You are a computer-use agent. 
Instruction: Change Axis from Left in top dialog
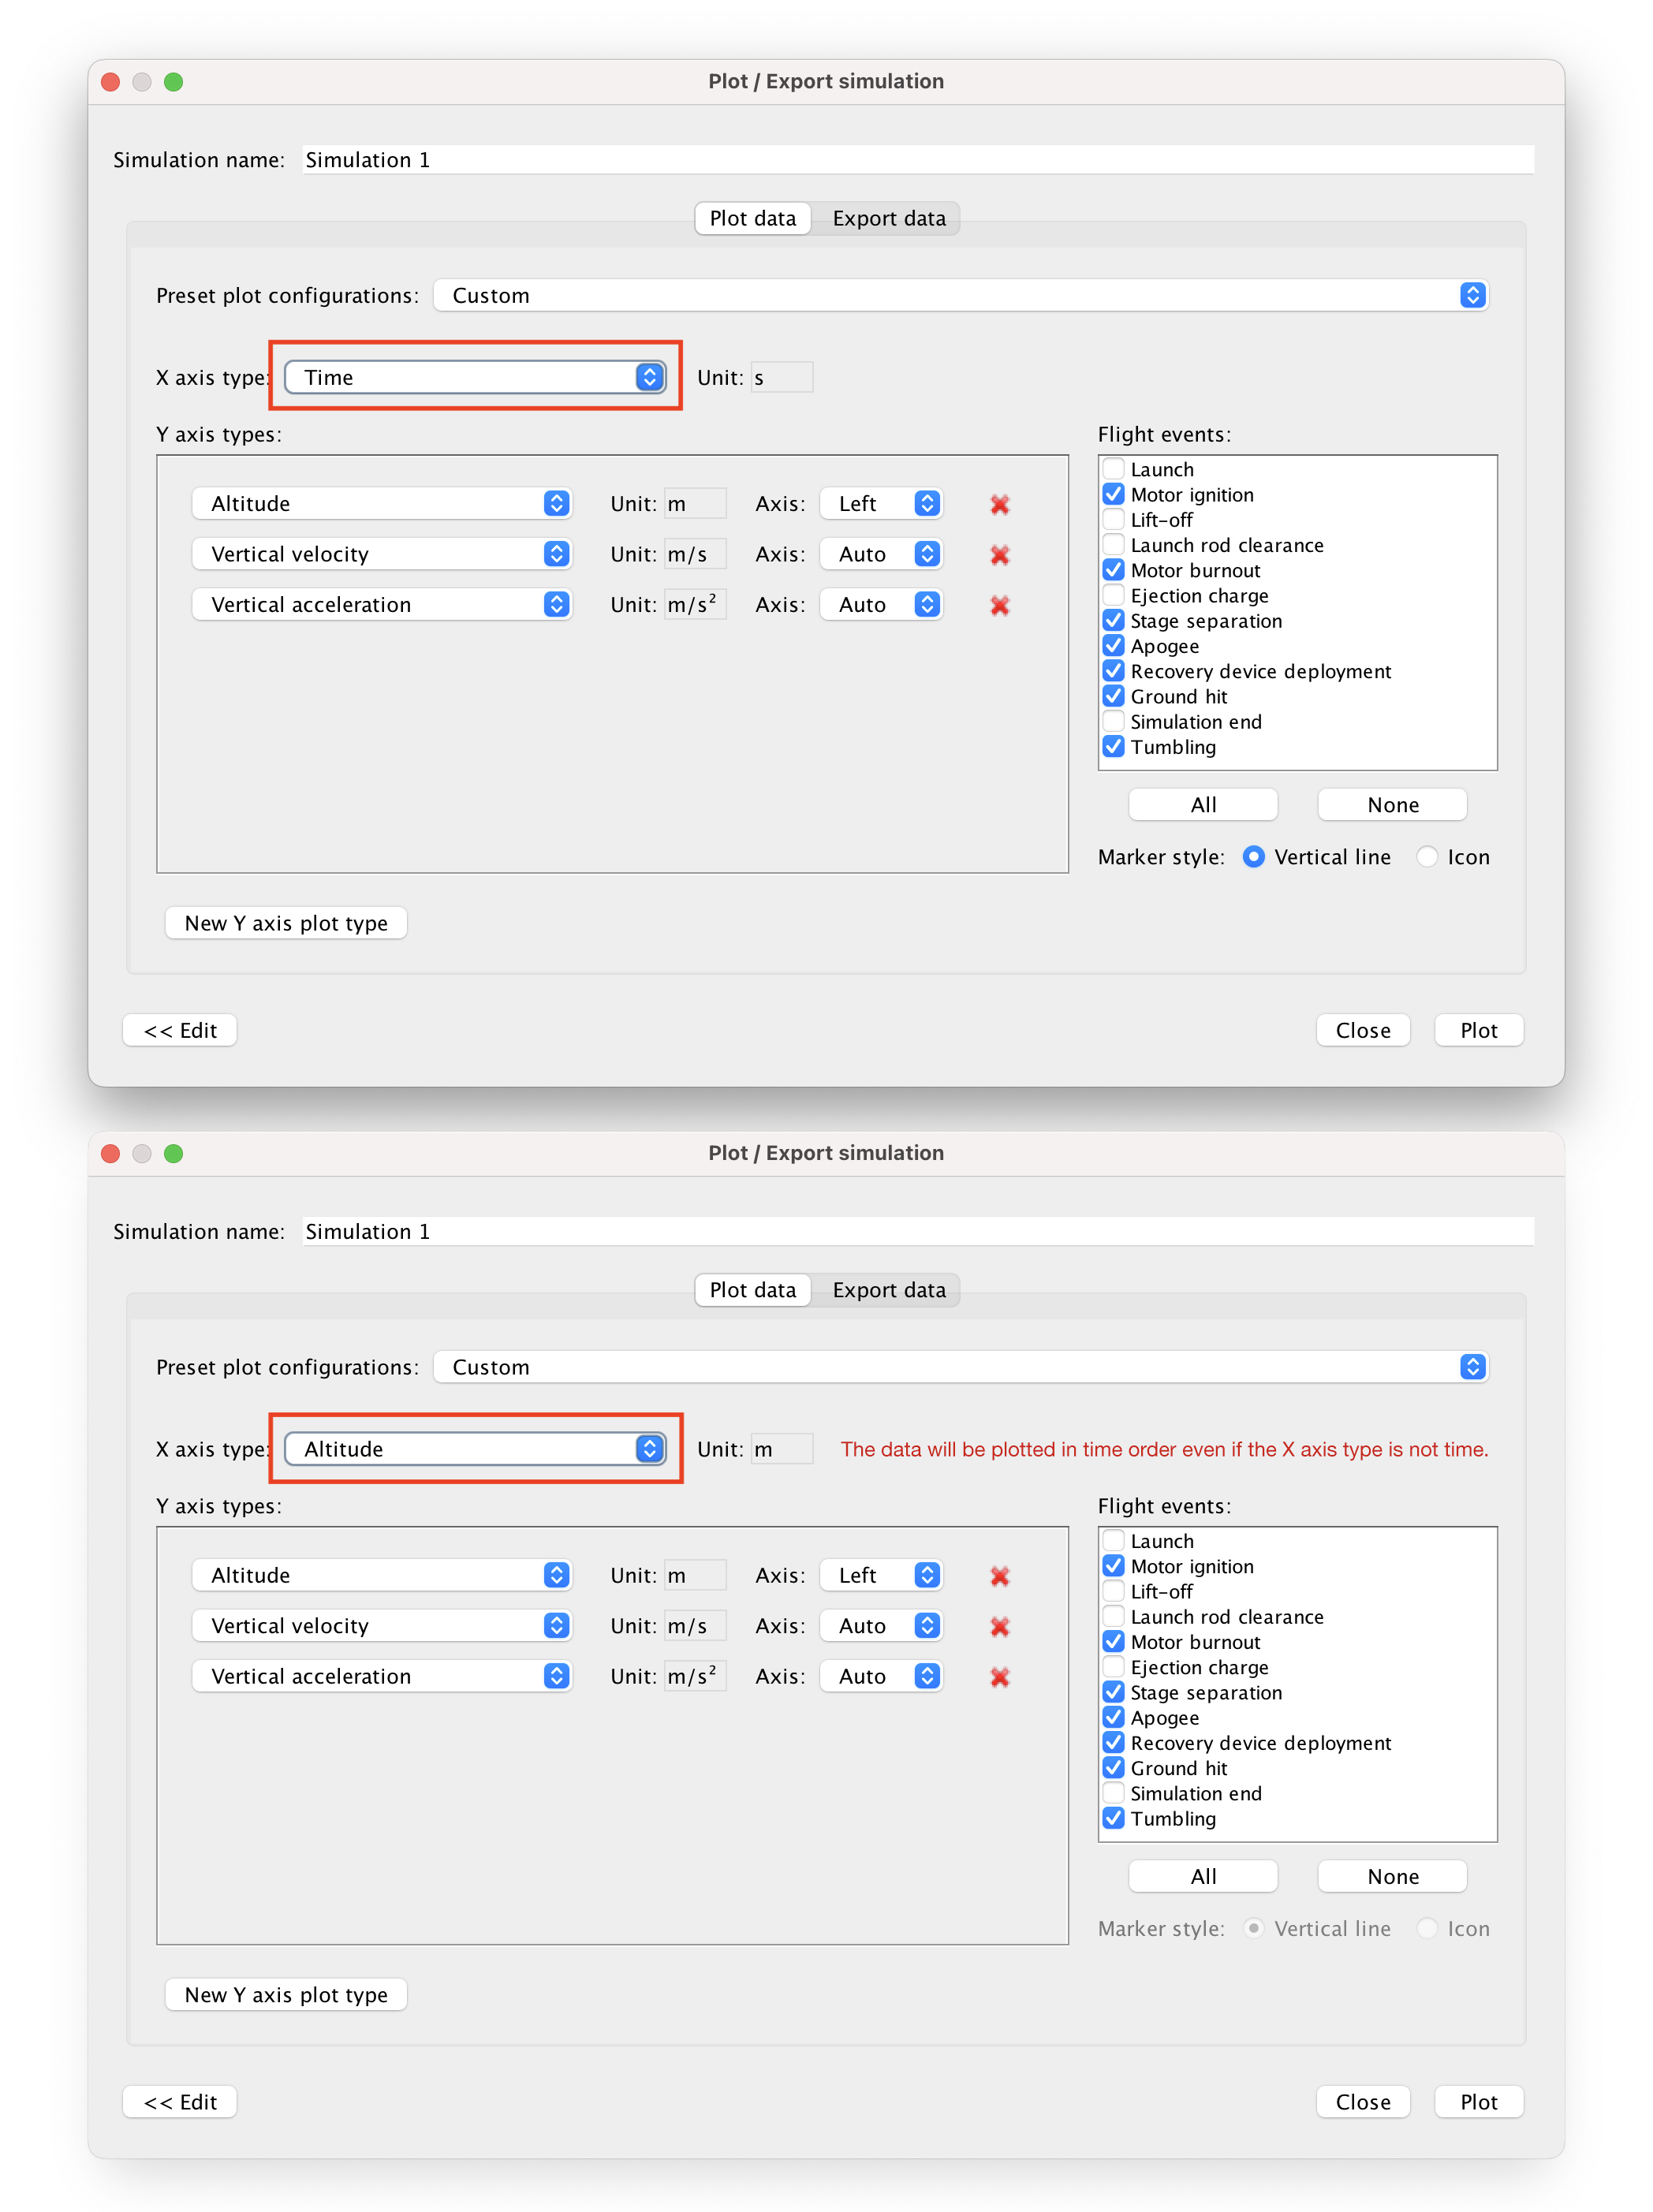pos(880,504)
